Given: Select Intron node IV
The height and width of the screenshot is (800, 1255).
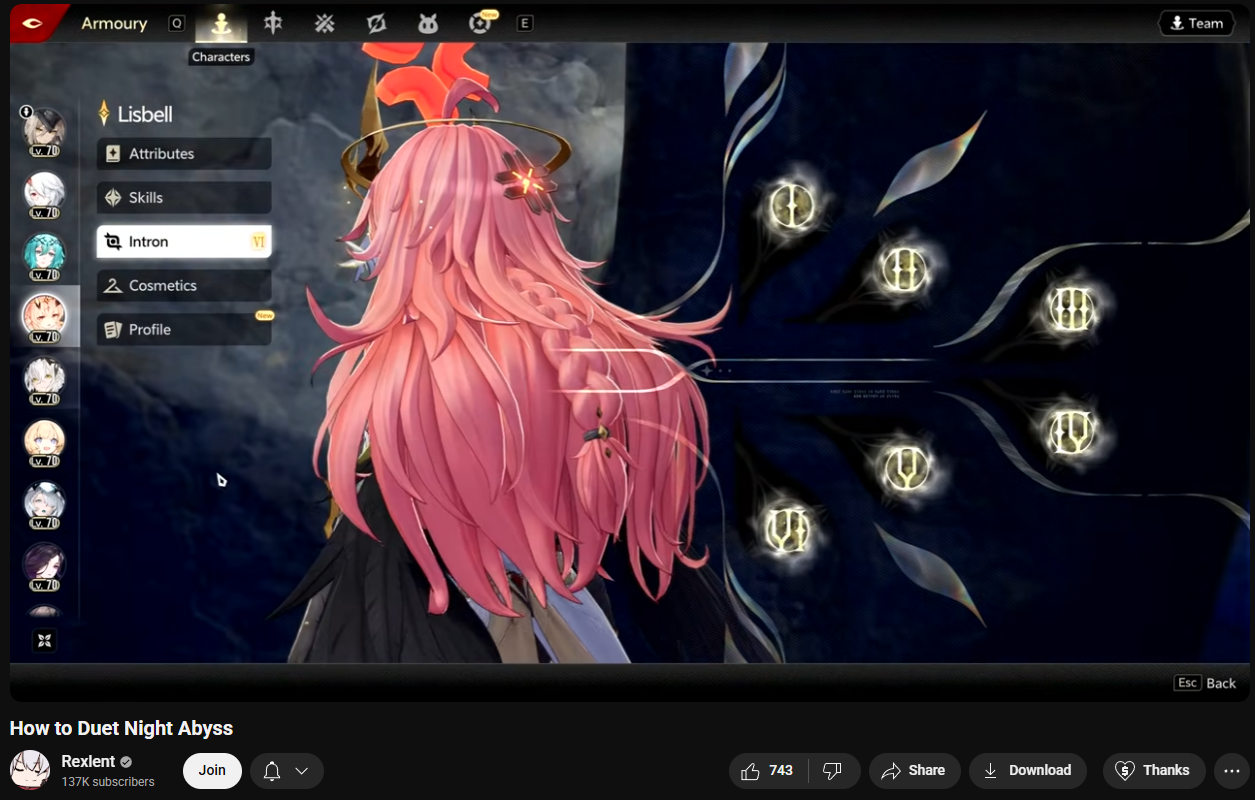Looking at the screenshot, I should coord(1071,433).
